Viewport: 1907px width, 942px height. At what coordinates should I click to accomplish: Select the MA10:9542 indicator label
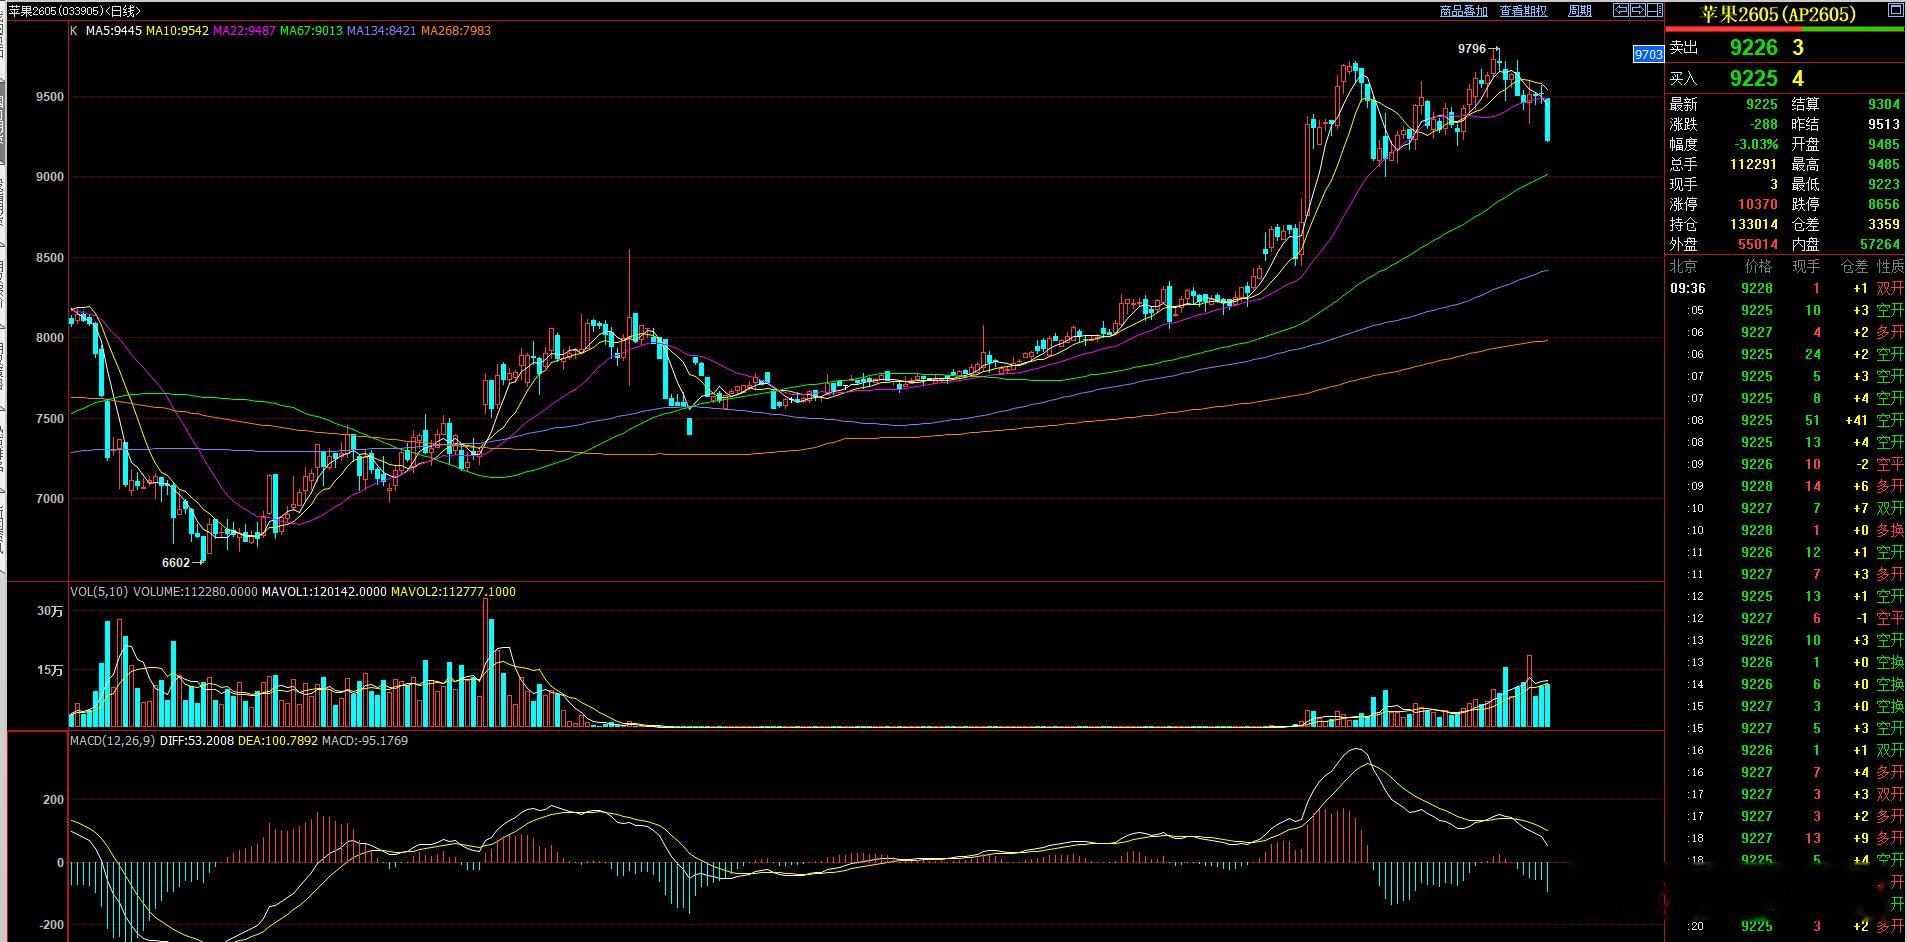click(x=177, y=31)
